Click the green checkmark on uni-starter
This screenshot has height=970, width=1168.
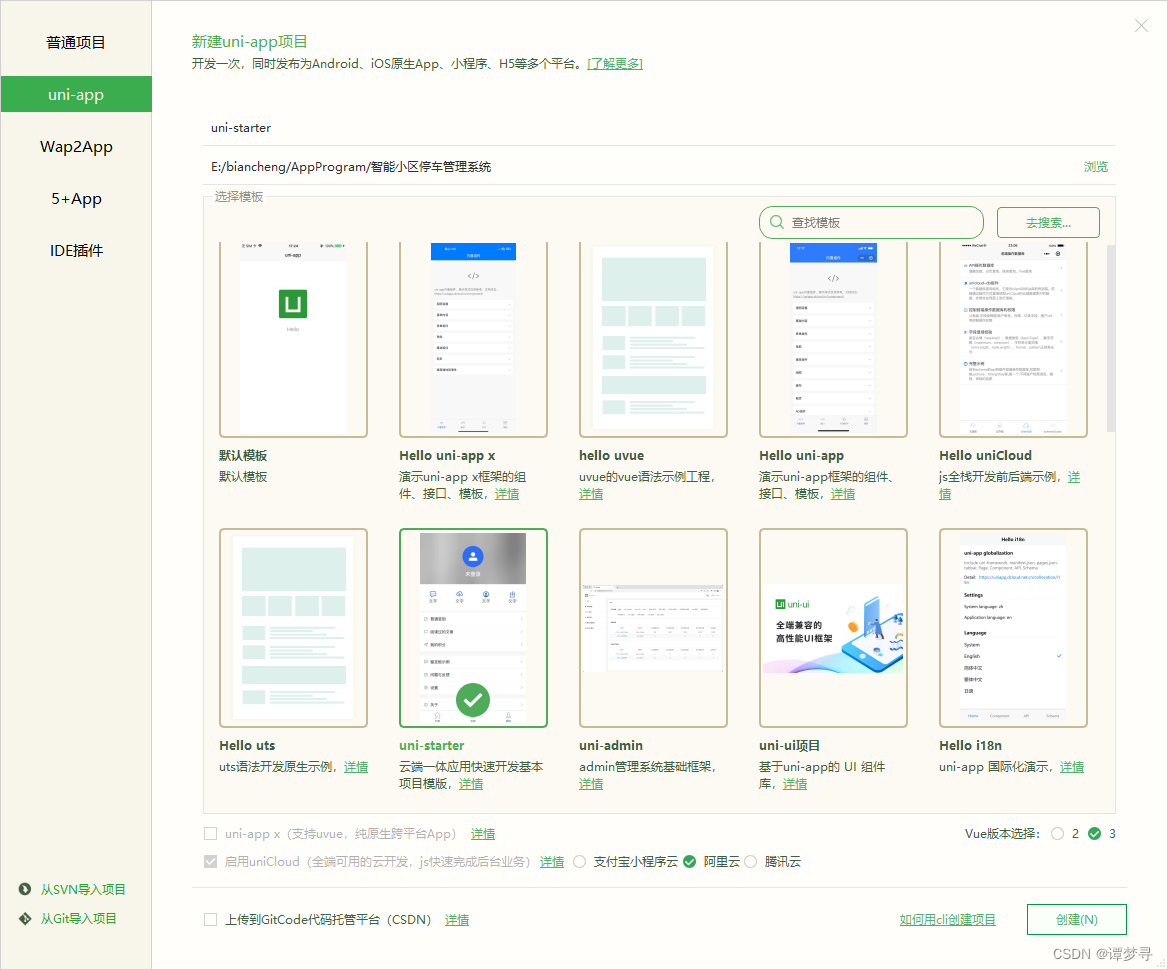[x=473, y=700]
